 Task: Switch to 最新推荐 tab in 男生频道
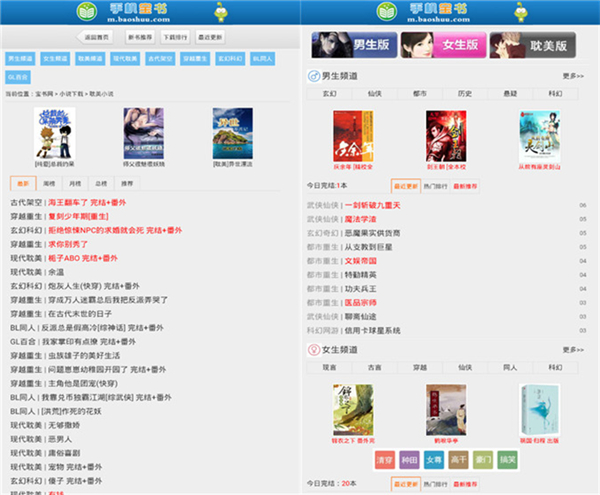(465, 186)
